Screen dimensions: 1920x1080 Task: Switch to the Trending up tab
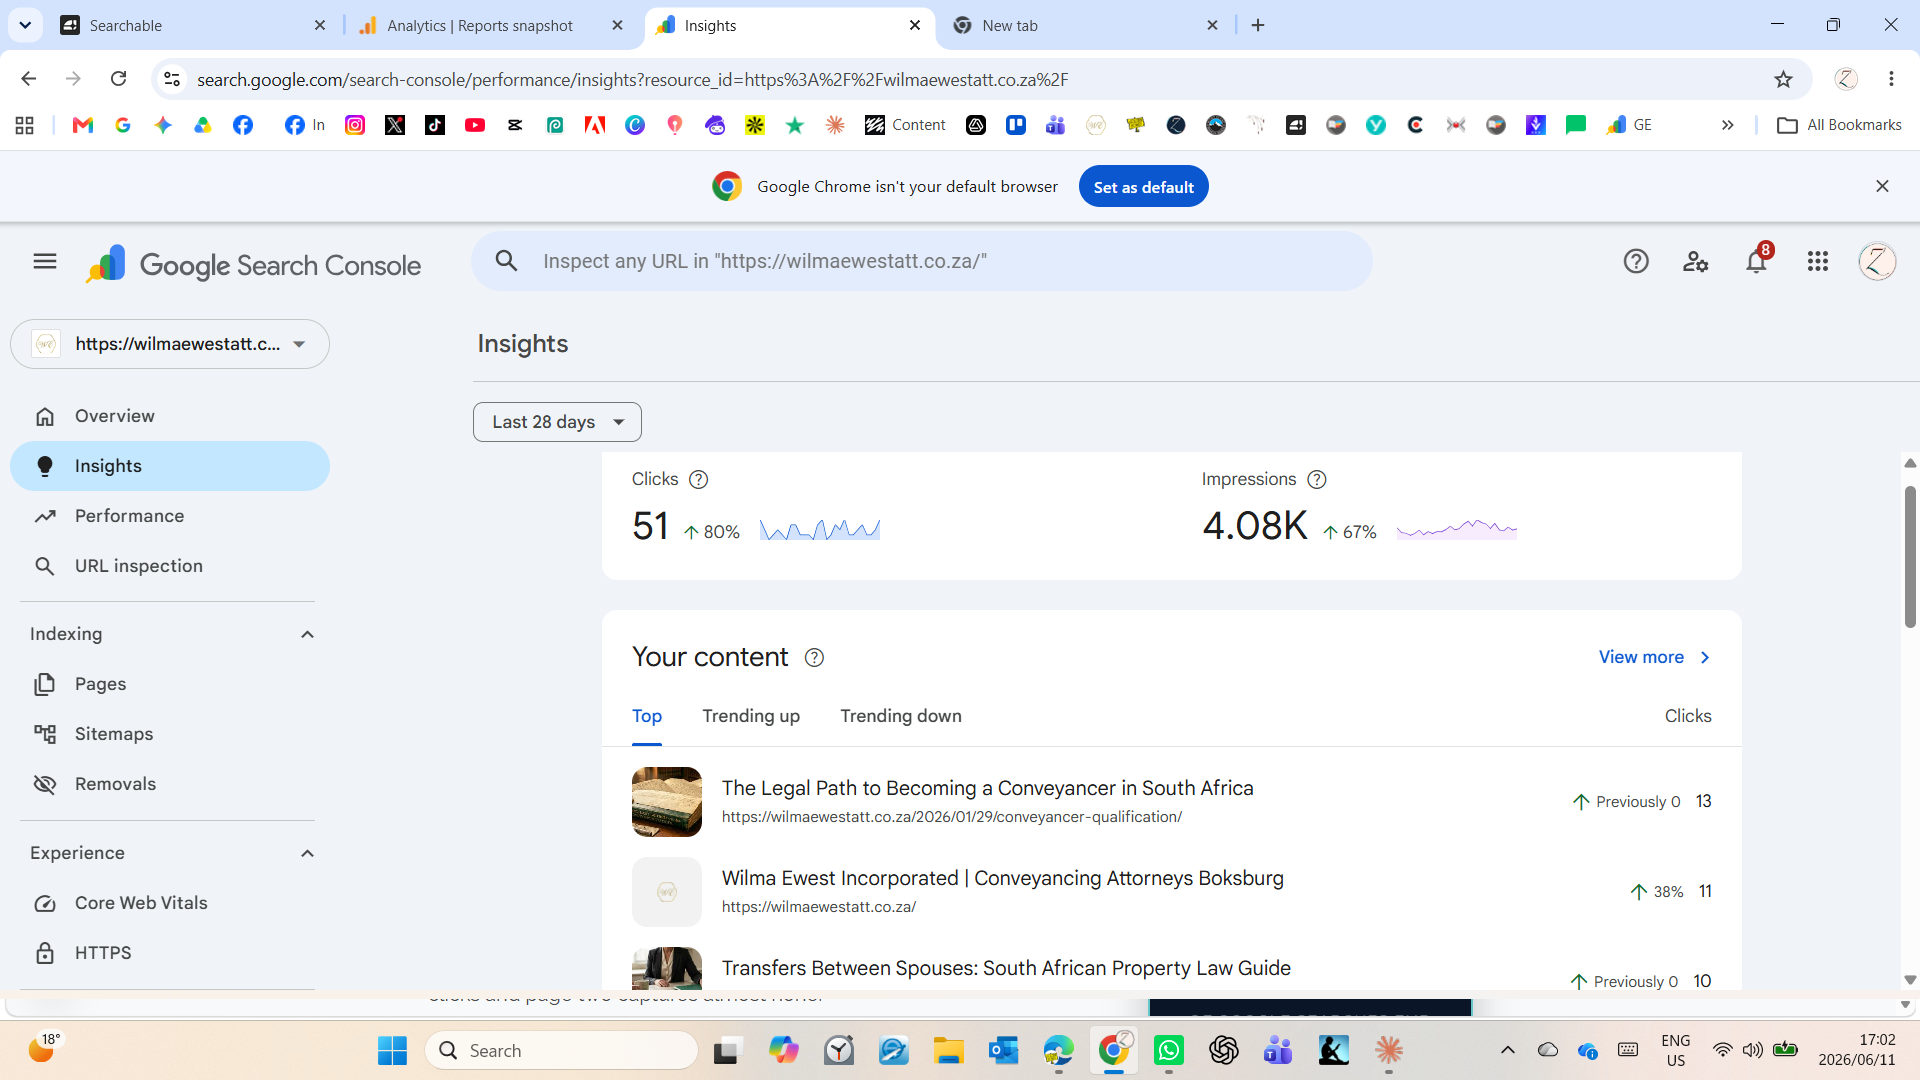[751, 716]
